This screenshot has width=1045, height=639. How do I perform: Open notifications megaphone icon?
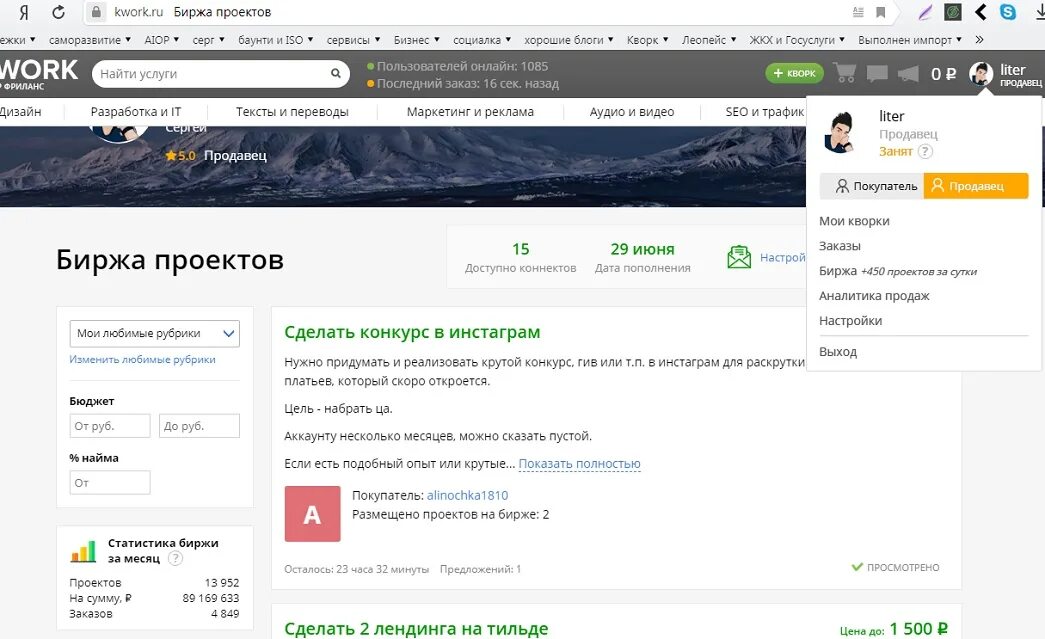(908, 73)
